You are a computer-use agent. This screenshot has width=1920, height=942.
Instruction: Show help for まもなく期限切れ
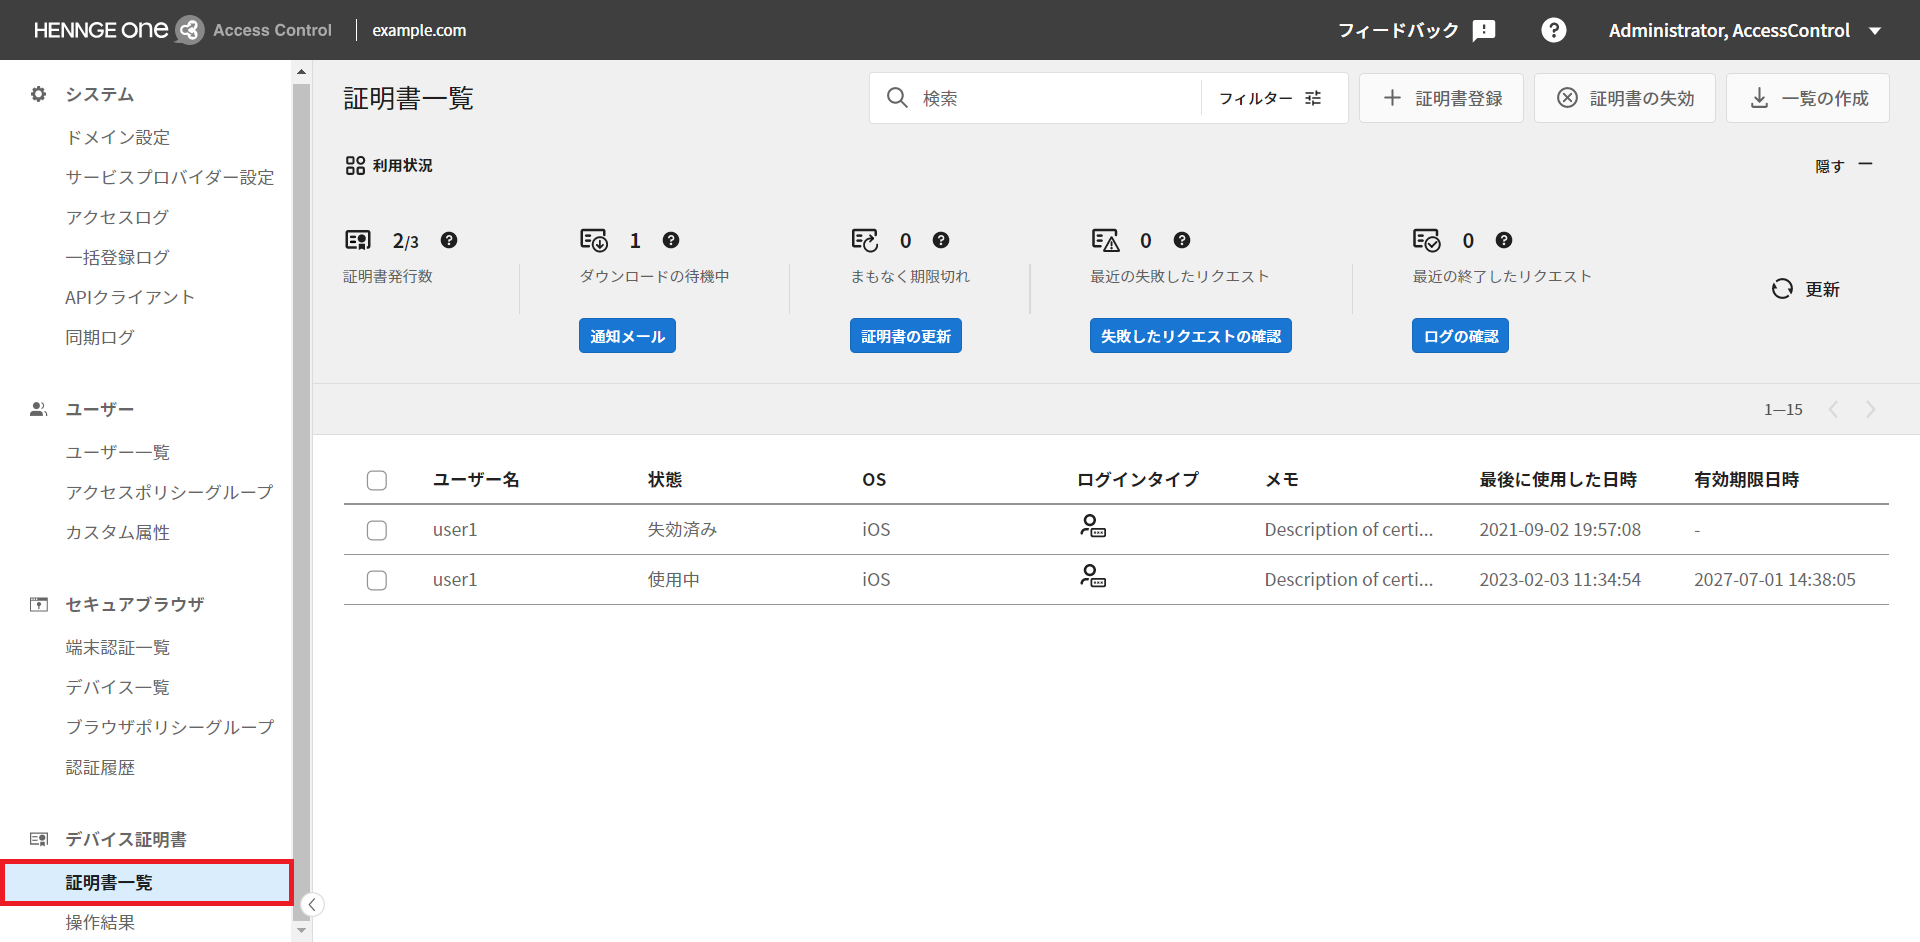[x=941, y=240]
